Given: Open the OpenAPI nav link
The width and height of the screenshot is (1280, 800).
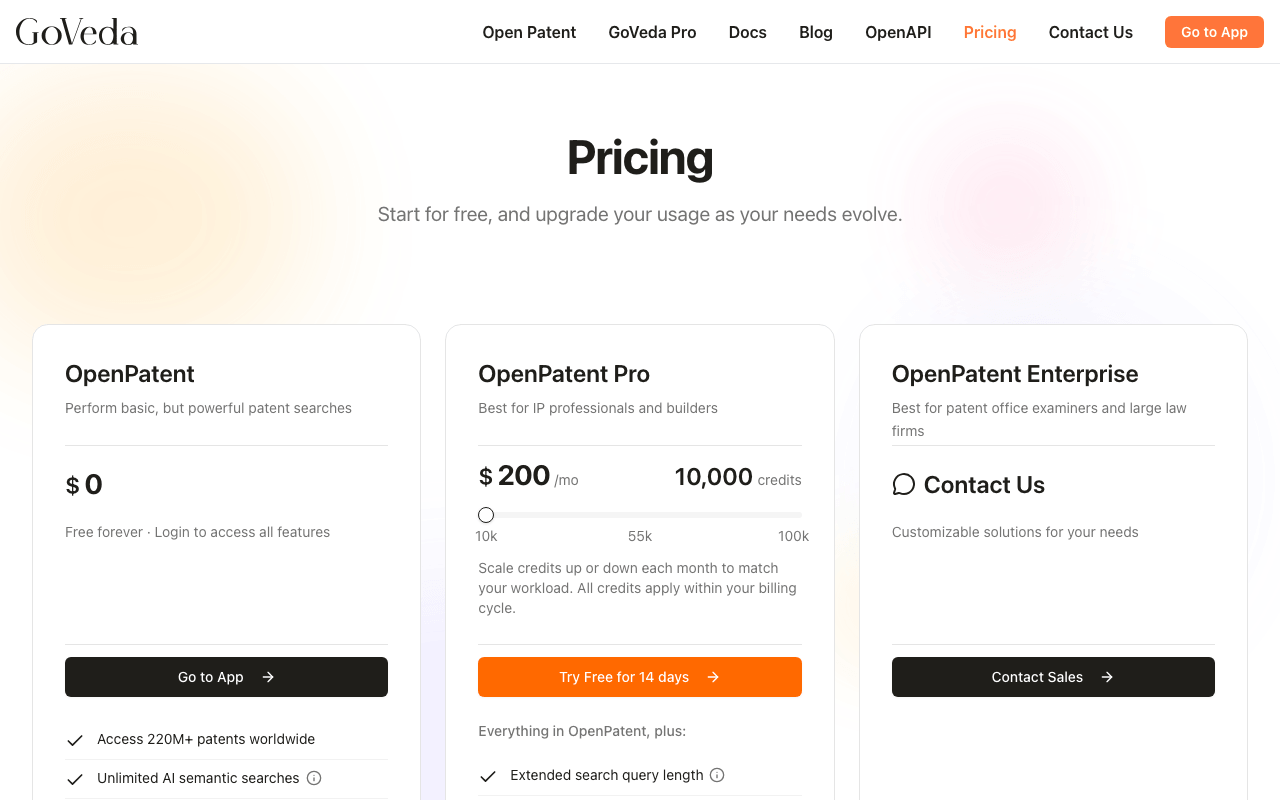Looking at the screenshot, I should click(x=898, y=32).
